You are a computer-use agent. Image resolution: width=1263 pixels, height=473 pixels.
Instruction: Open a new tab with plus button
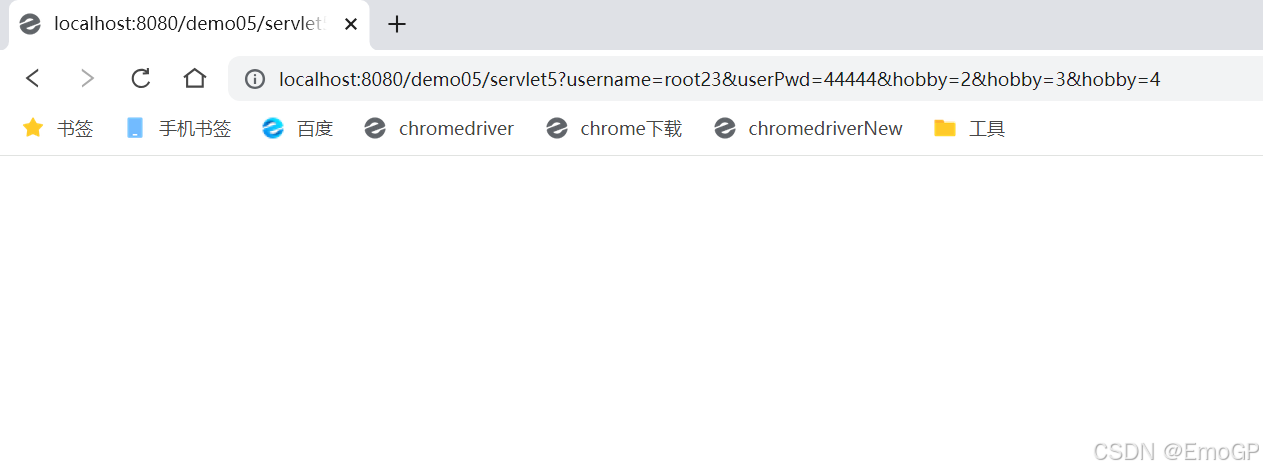point(397,24)
